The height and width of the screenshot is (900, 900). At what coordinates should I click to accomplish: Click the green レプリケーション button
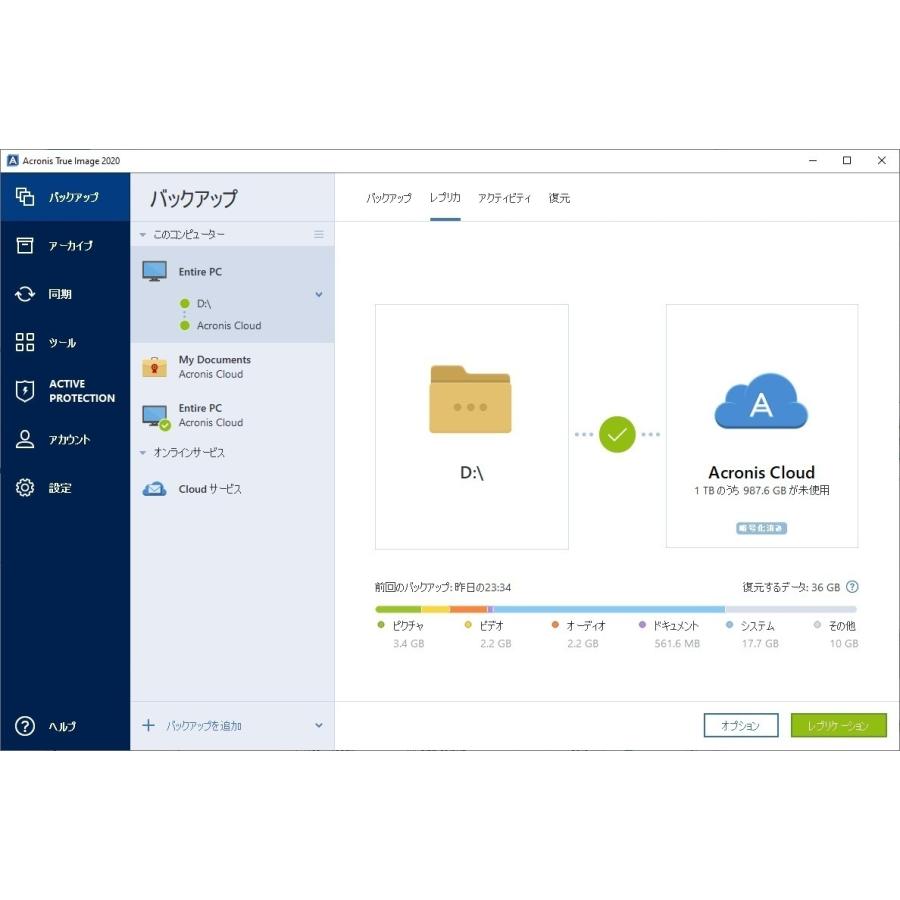[838, 726]
